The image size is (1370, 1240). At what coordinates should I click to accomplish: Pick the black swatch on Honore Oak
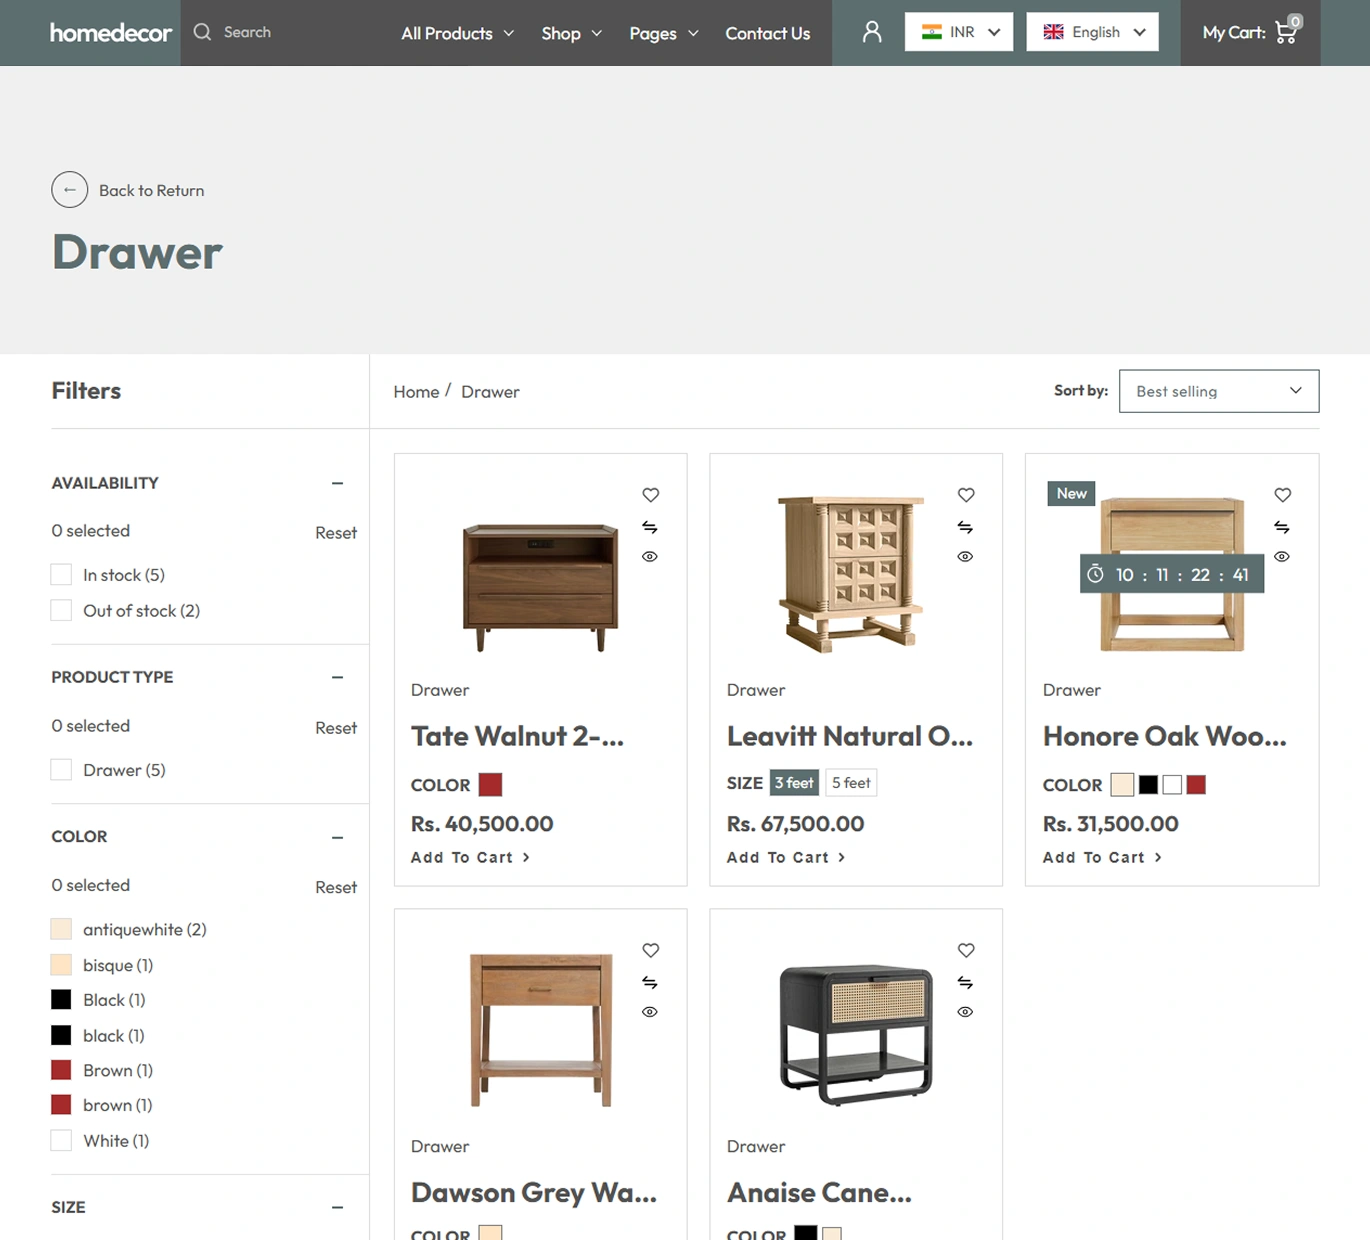click(x=1148, y=785)
